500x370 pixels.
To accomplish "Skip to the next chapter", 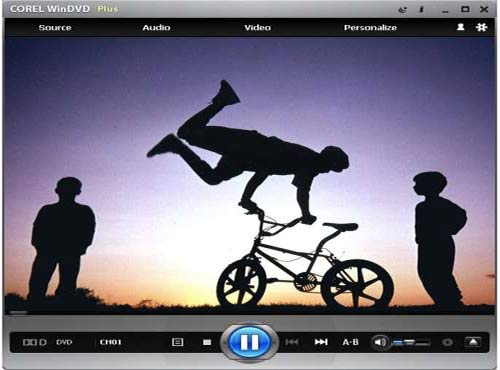I will pos(321,342).
